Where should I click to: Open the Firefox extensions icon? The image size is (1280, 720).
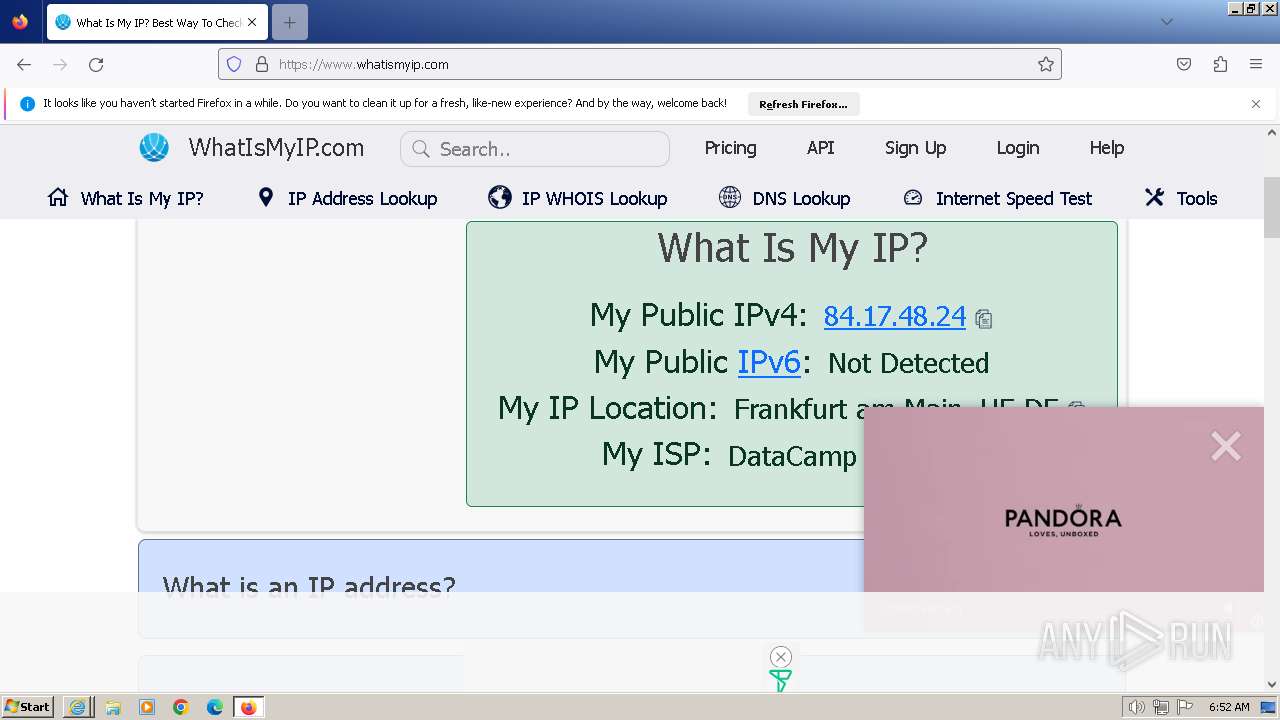point(1220,64)
